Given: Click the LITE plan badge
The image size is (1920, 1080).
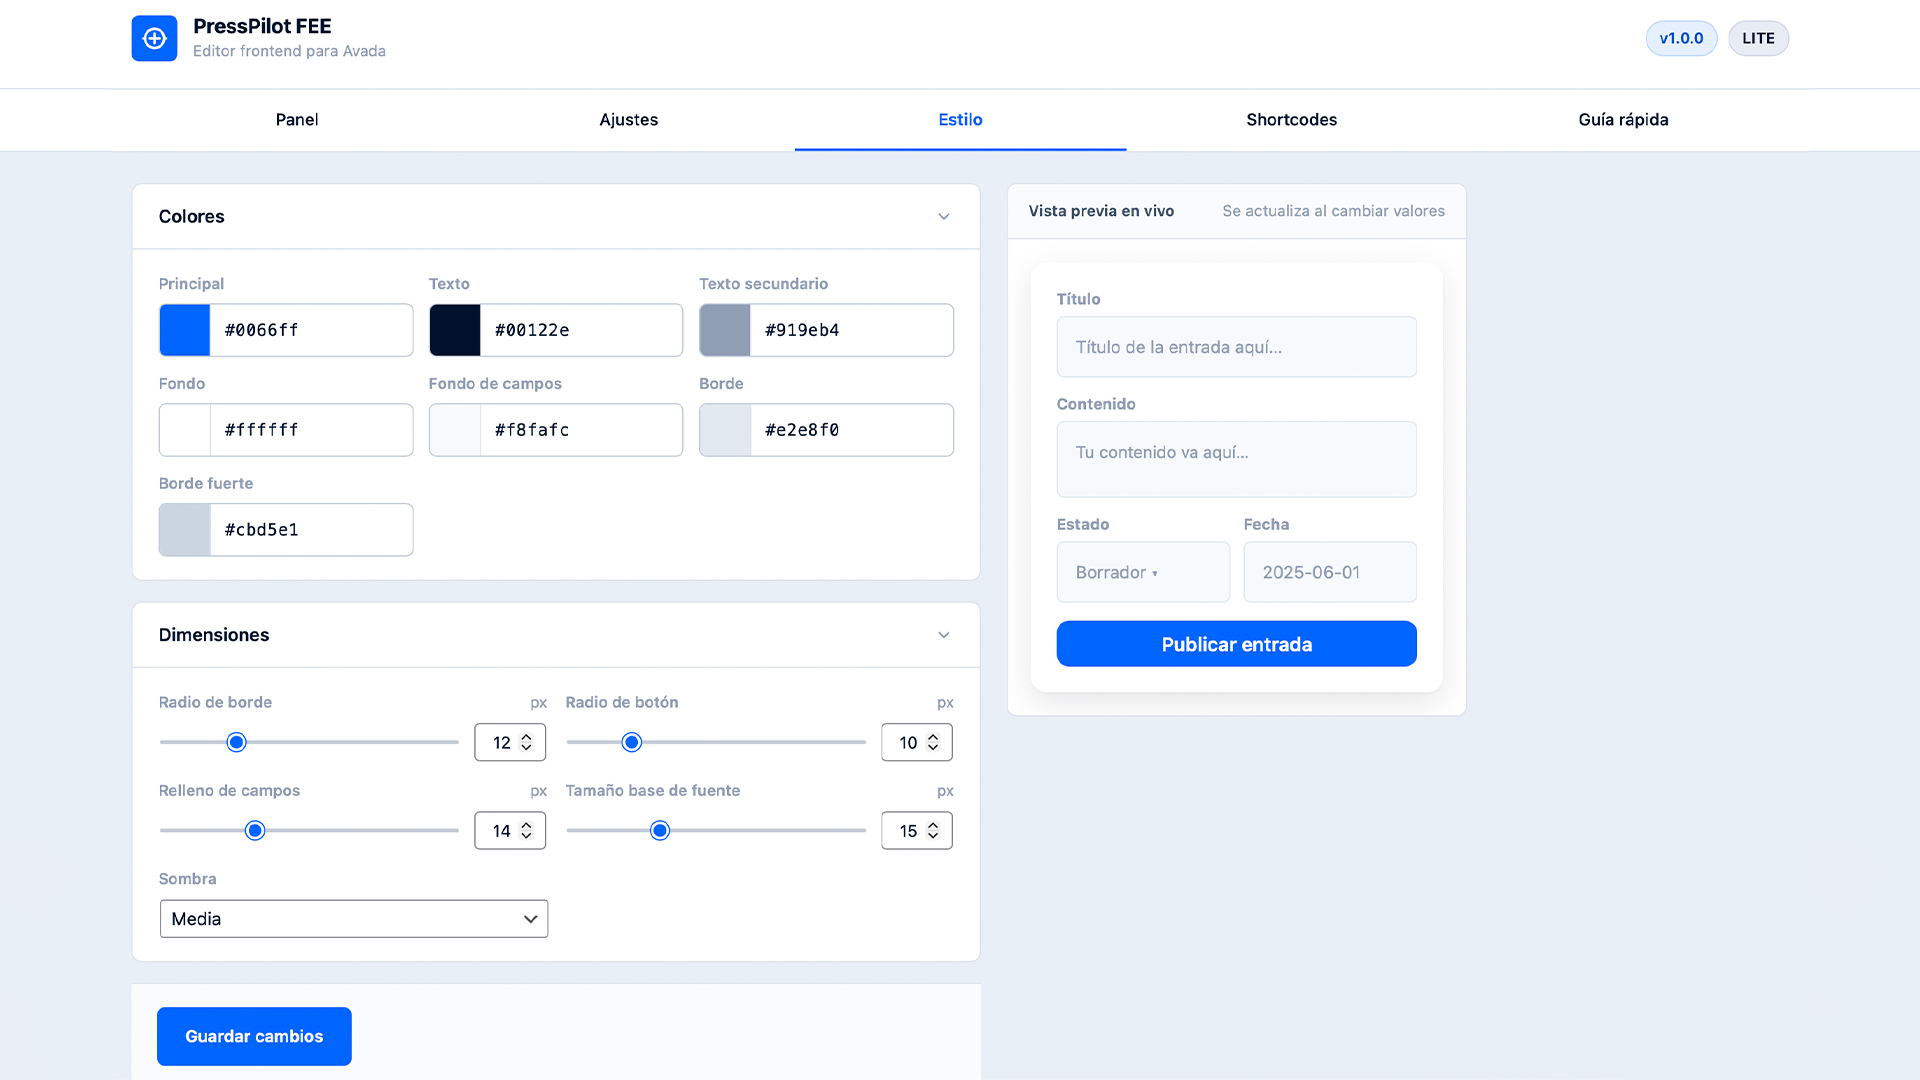Looking at the screenshot, I should (1758, 38).
